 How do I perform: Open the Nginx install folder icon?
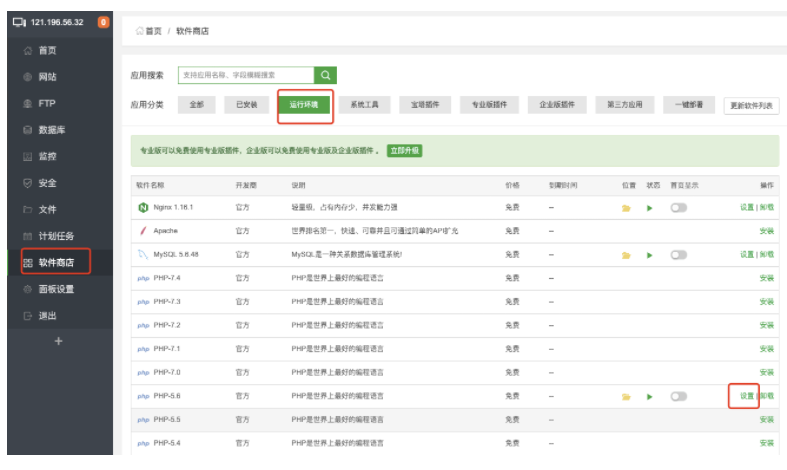(x=627, y=208)
